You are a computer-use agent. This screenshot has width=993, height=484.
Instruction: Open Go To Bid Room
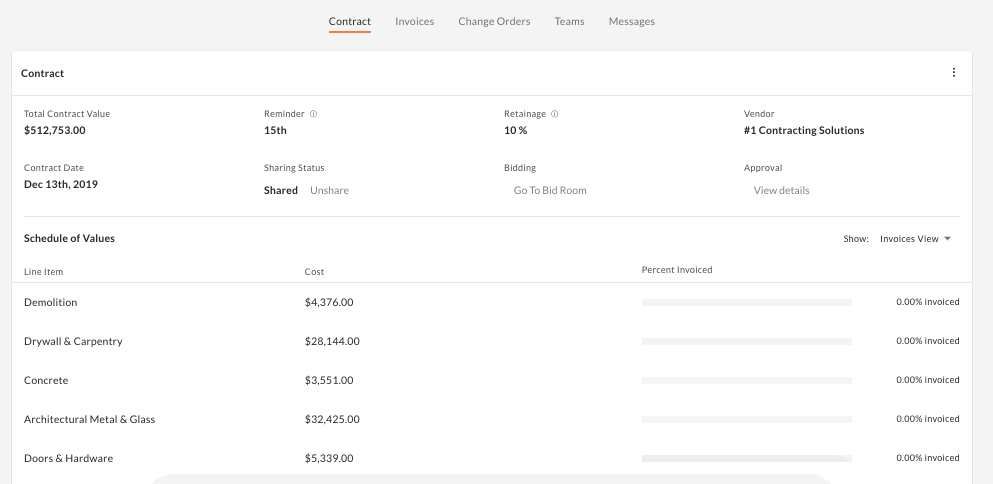[550, 190]
